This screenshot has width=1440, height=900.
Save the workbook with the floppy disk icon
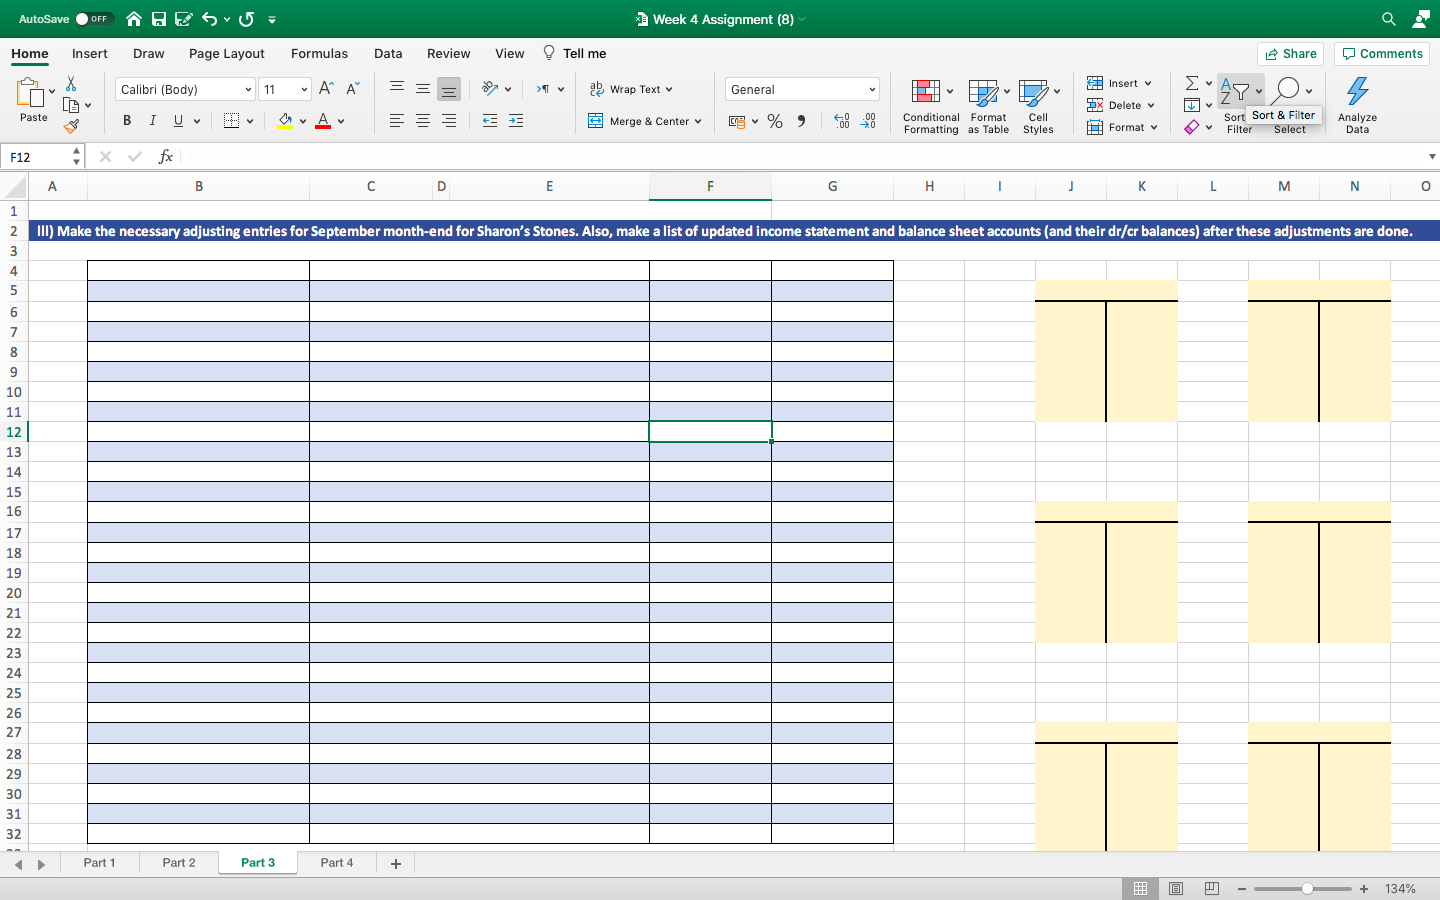click(159, 19)
